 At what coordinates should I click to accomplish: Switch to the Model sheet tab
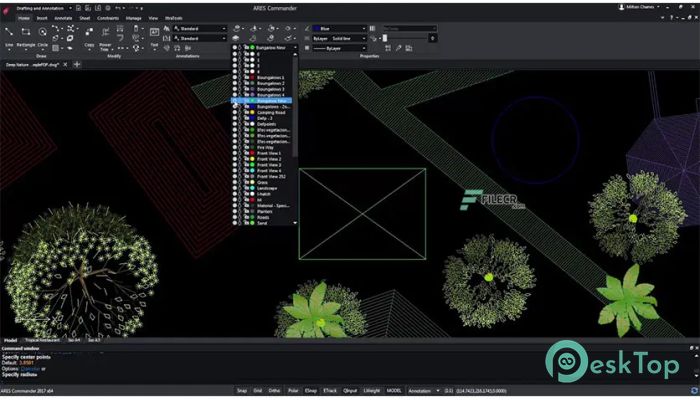click(x=10, y=340)
